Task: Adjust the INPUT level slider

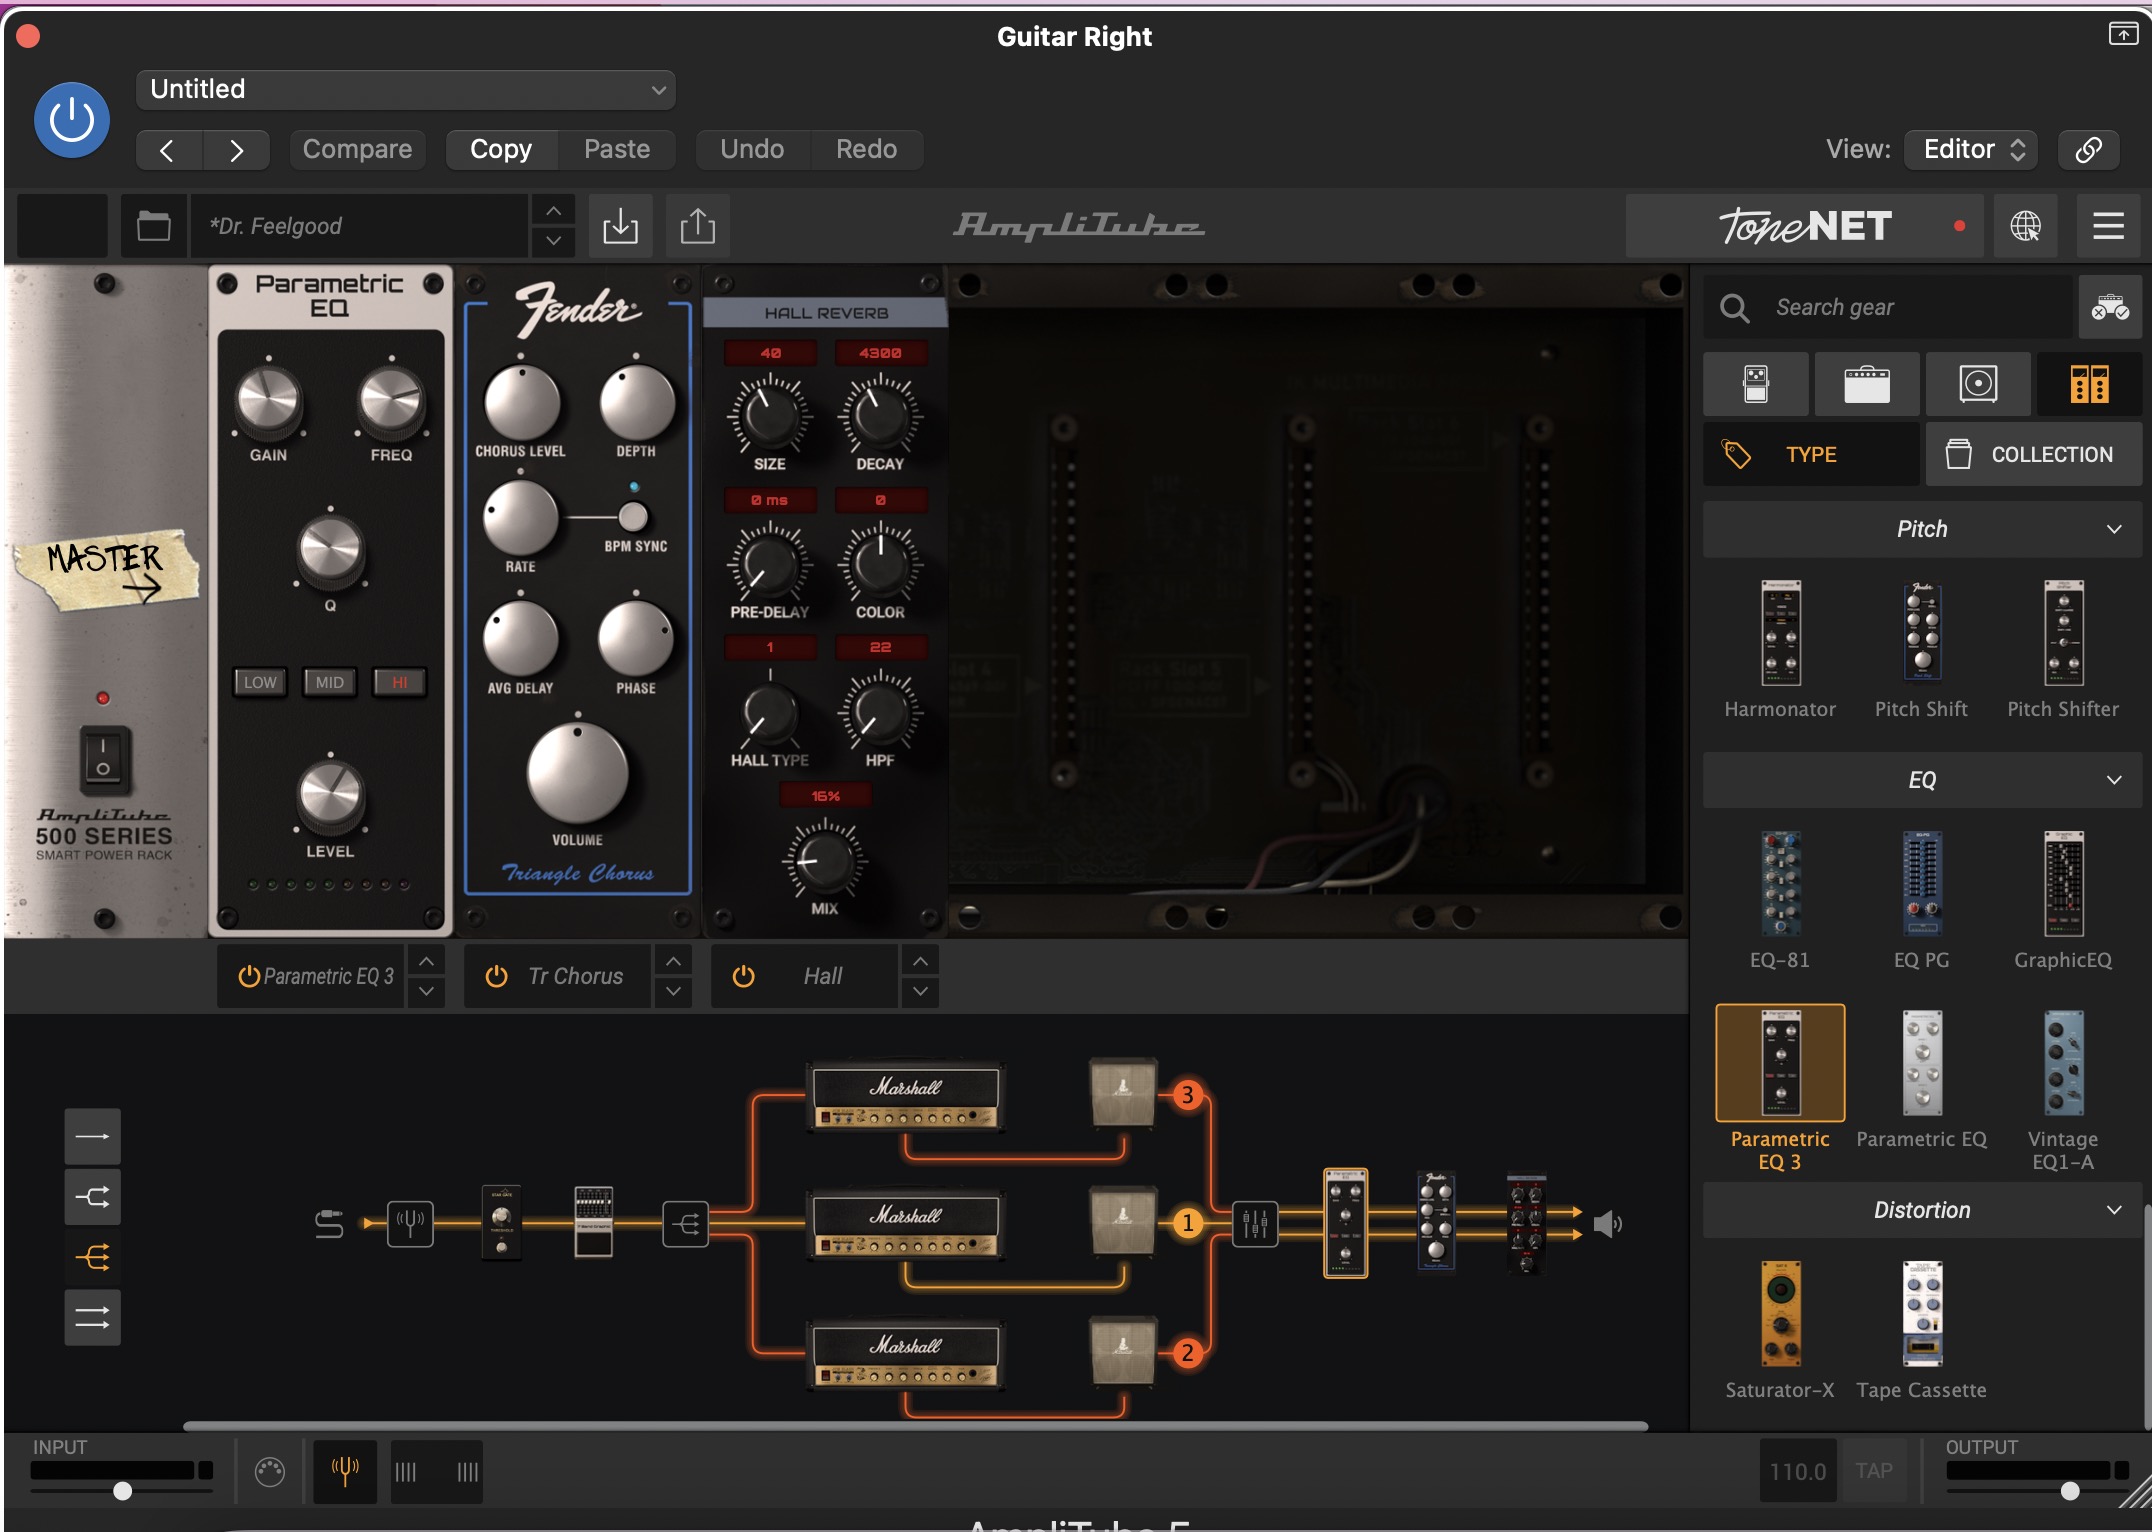Action: 122,1490
